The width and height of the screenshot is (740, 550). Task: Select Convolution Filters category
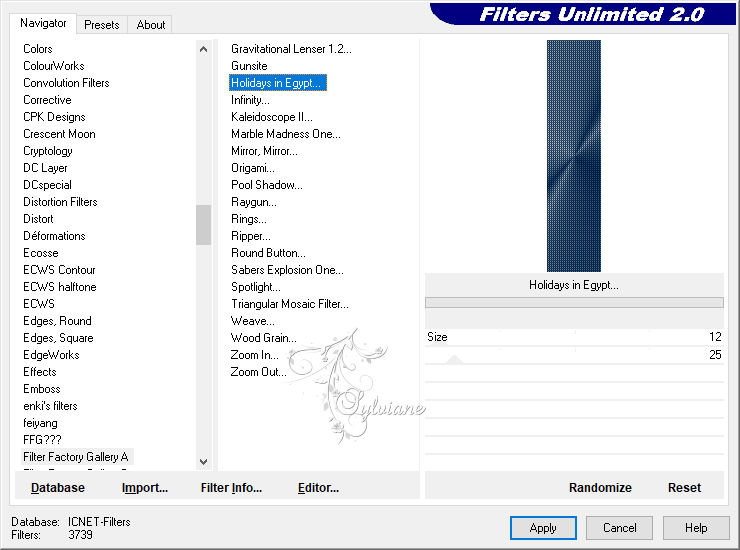pyautogui.click(x=66, y=83)
